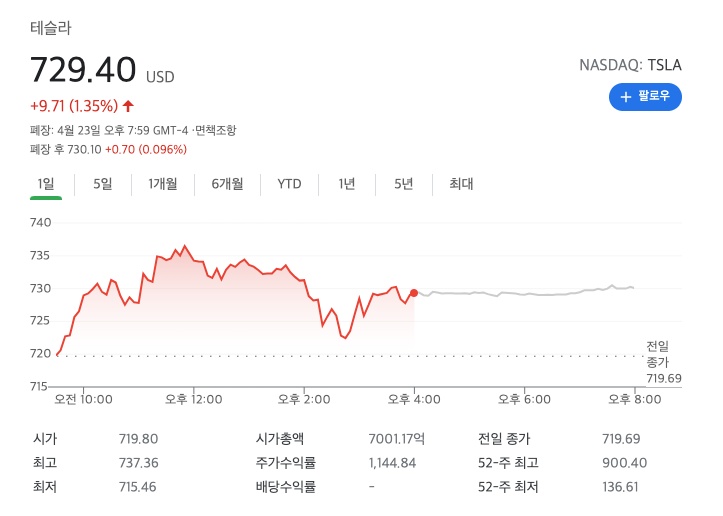This screenshot has height=516, width=723.
Task: Click the red intraday price line peak
Action: pos(183,246)
